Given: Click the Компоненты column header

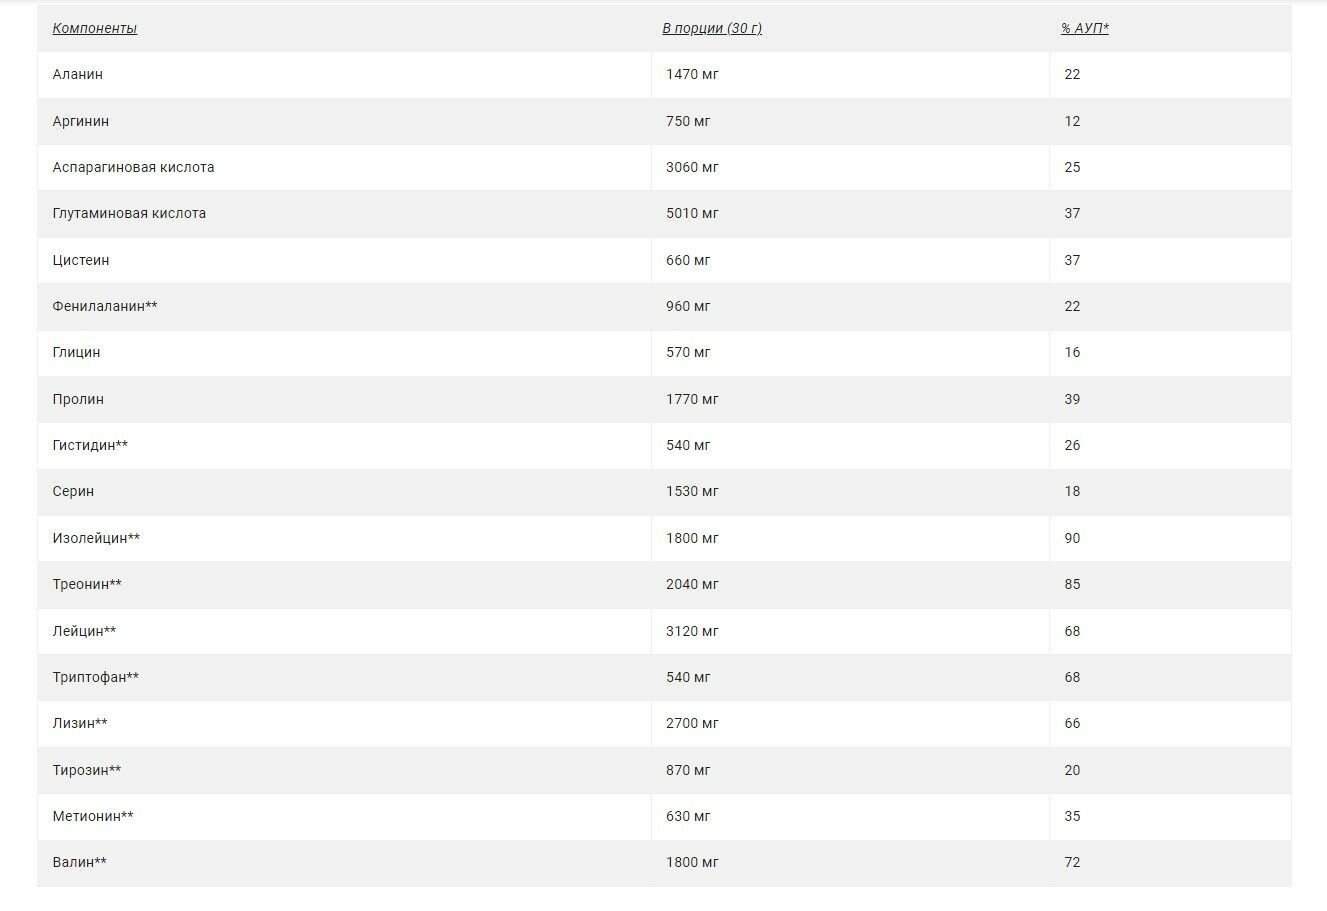Looking at the screenshot, I should (95, 28).
